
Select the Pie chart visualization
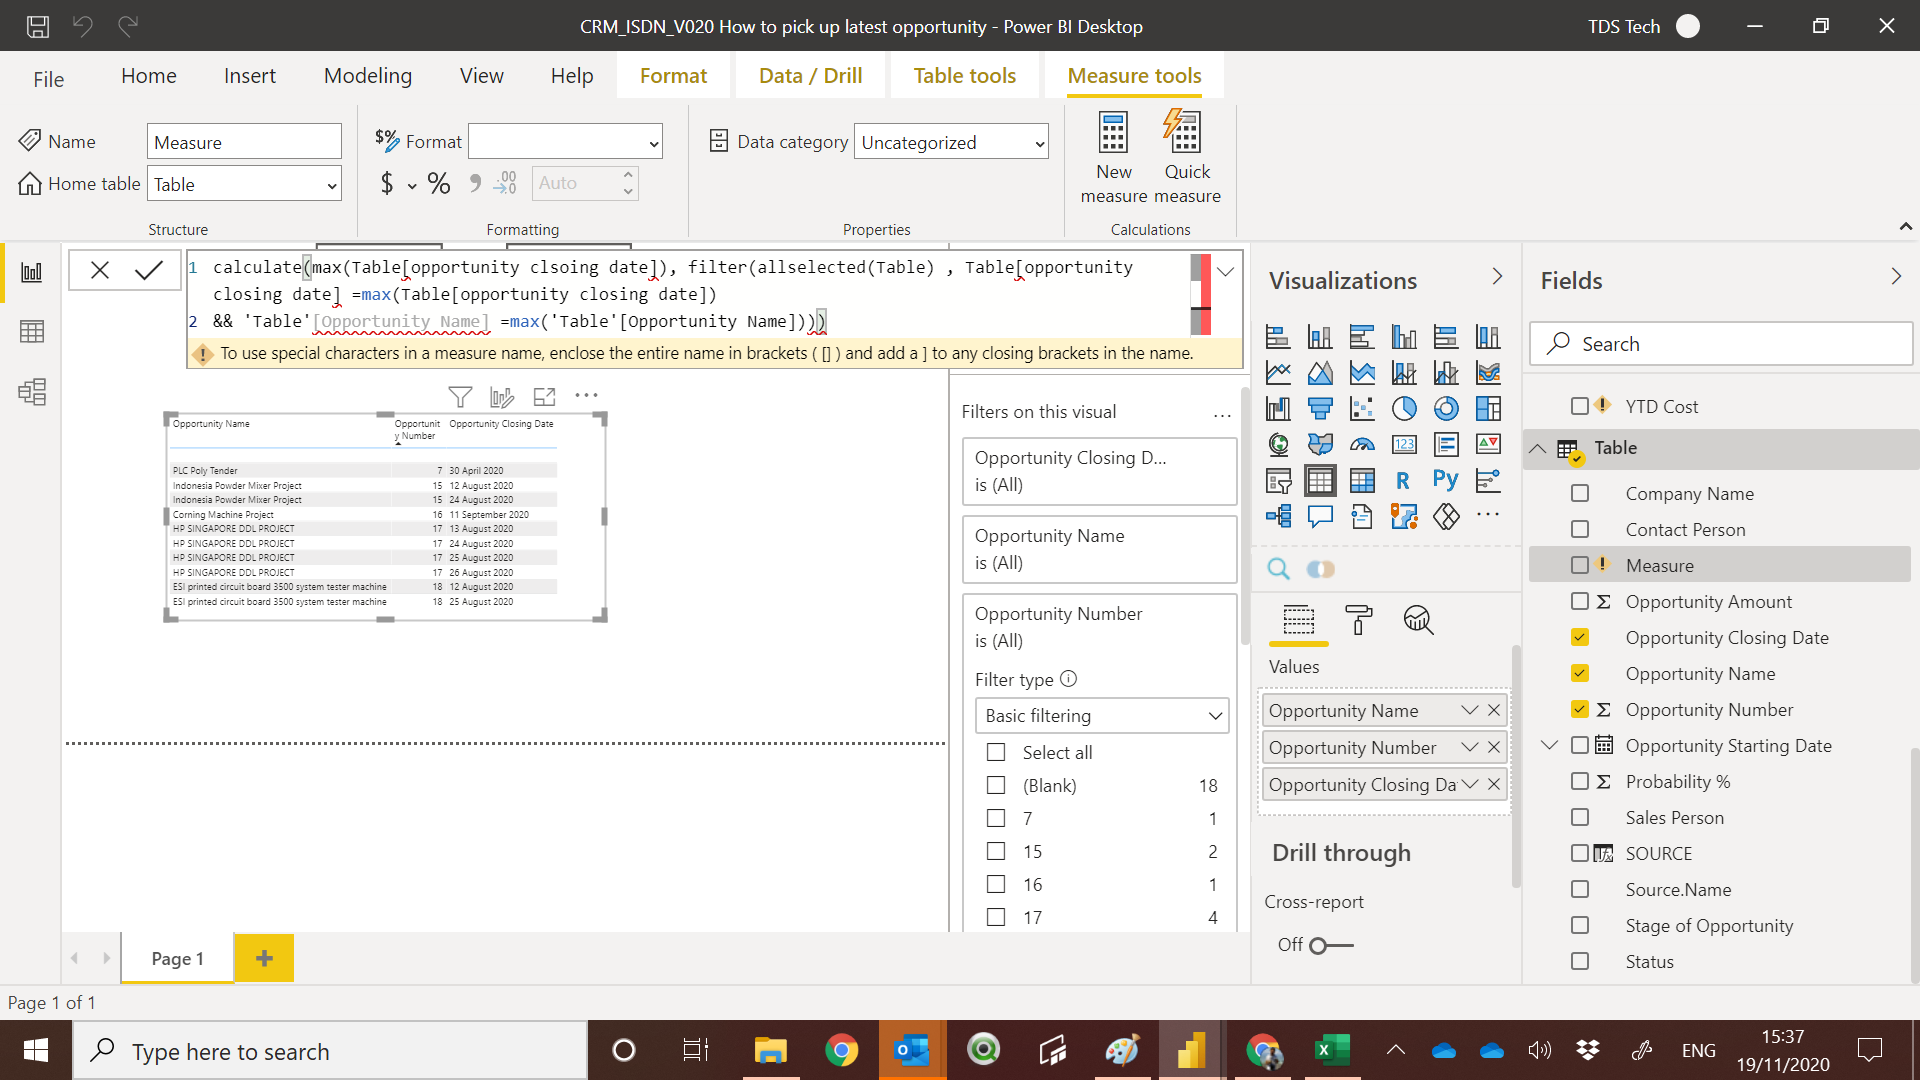point(1404,408)
